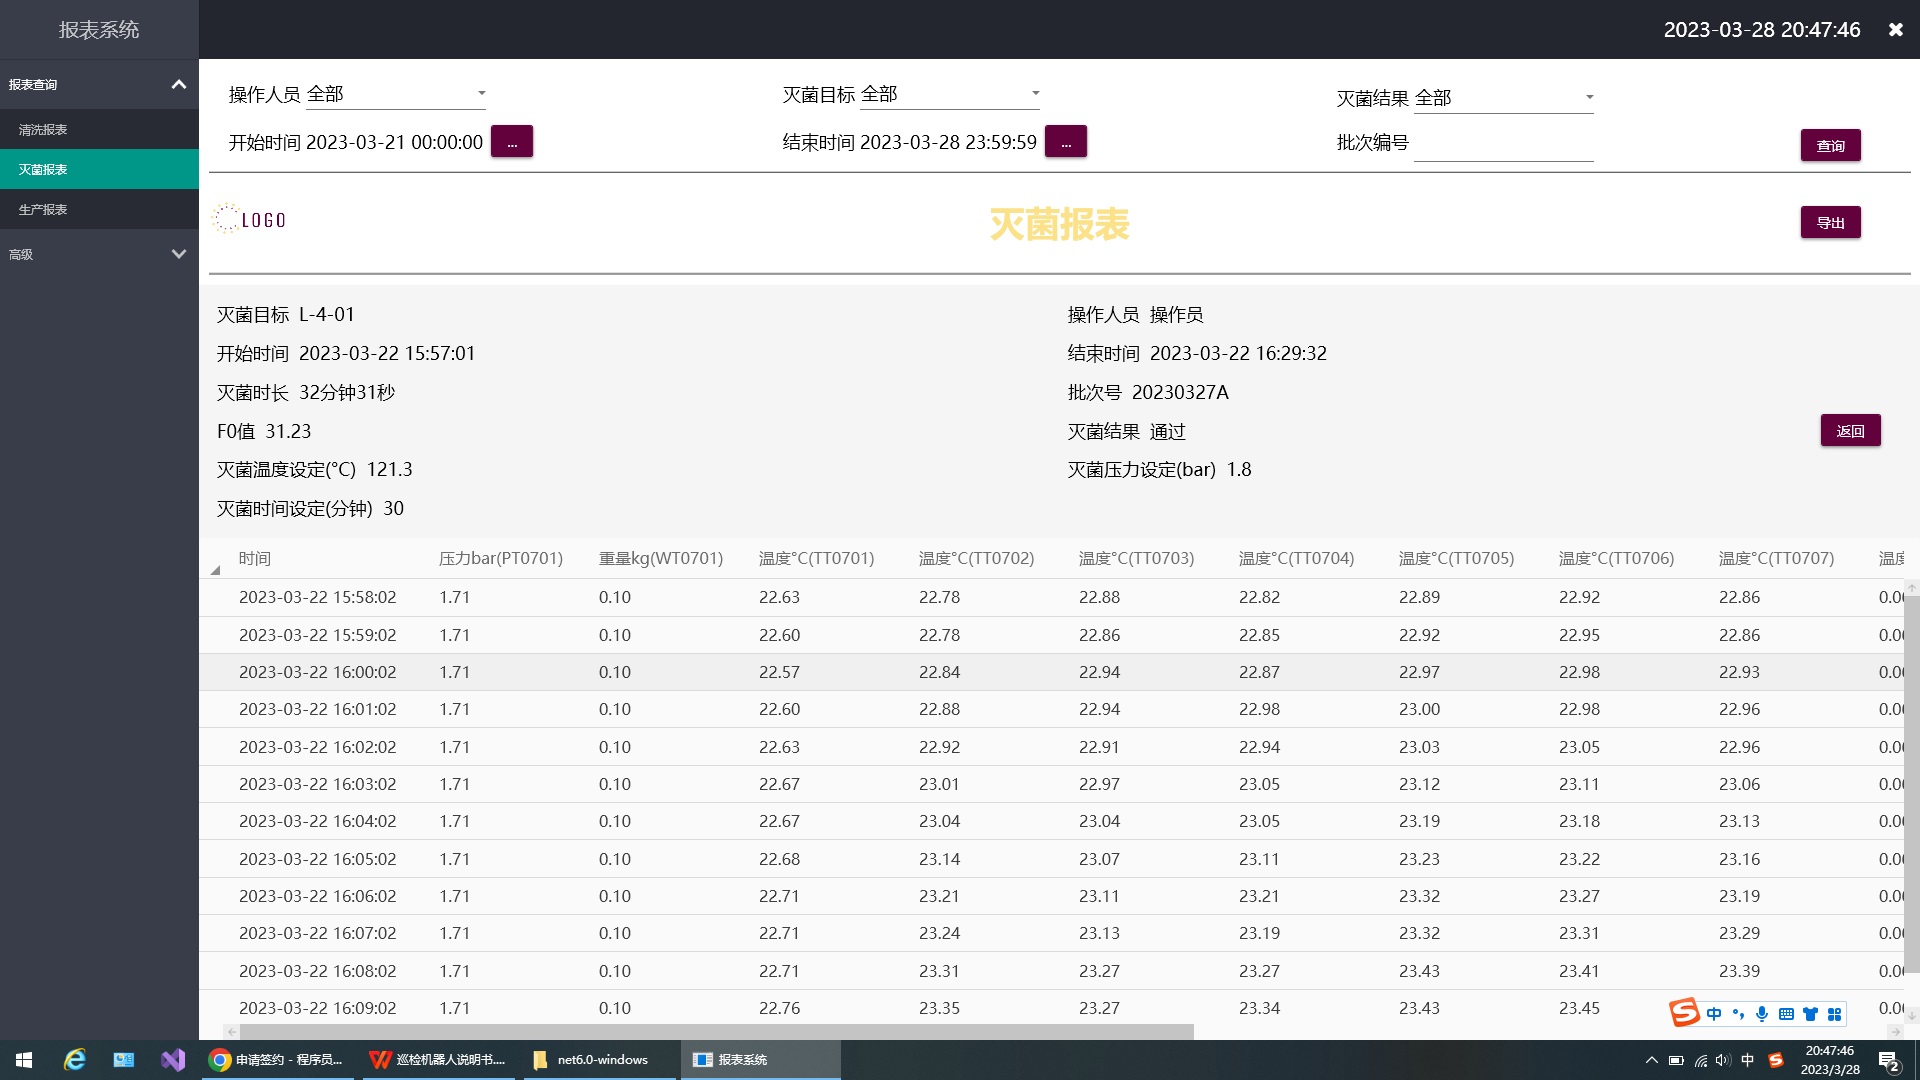The height and width of the screenshot is (1080, 1920).
Task: Open the soft keyboard from the Sogou bar
Action: click(x=1786, y=1014)
